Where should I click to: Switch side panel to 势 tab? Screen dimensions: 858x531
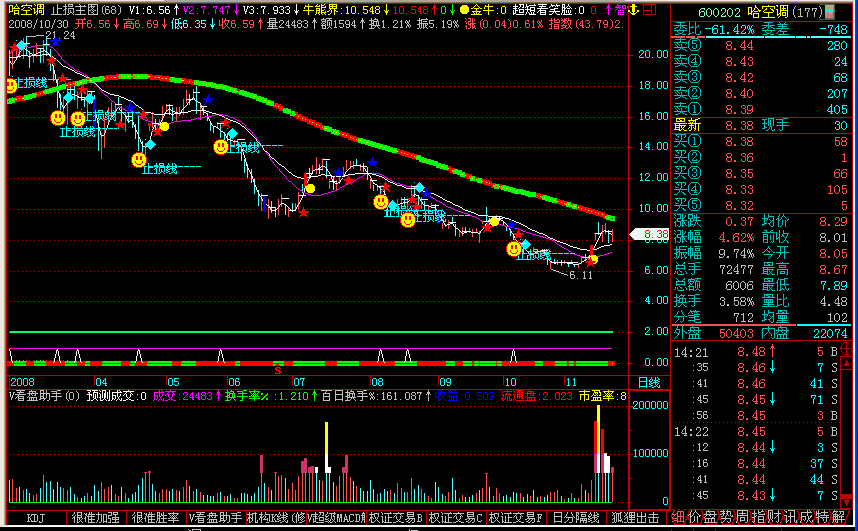coord(726,517)
